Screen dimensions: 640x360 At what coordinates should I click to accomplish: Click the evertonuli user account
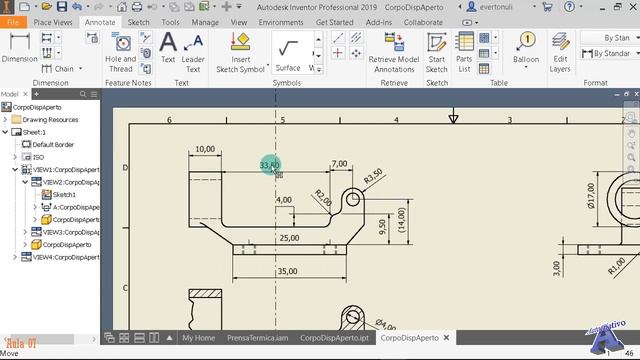495,7
